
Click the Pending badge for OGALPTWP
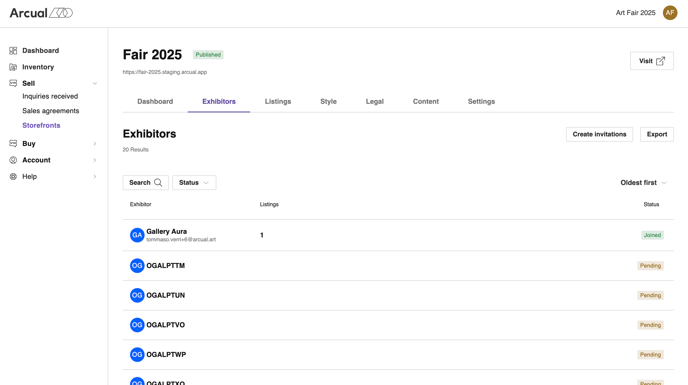(x=650, y=355)
